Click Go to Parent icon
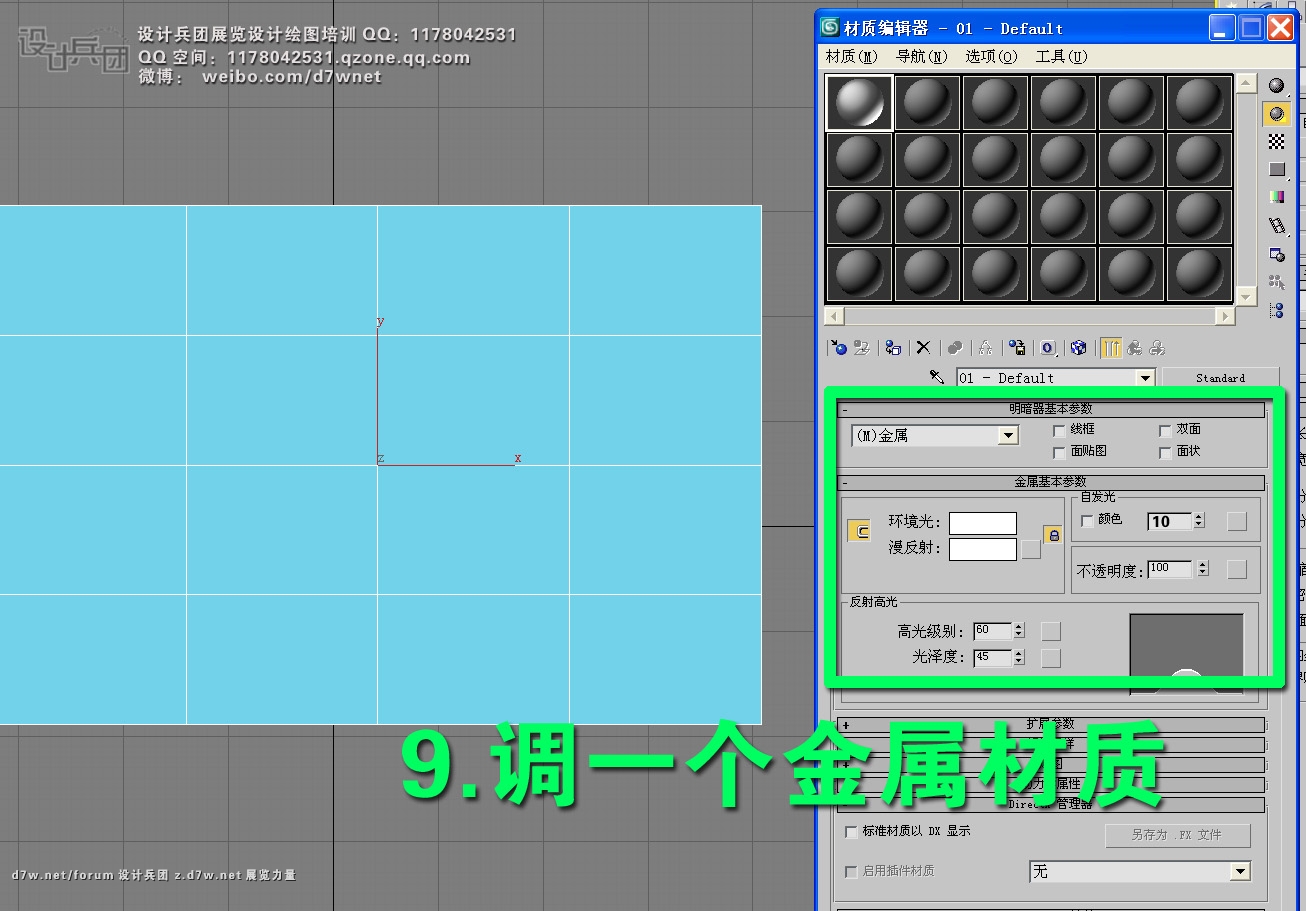Screen dimensions: 1306x911 point(1134,348)
